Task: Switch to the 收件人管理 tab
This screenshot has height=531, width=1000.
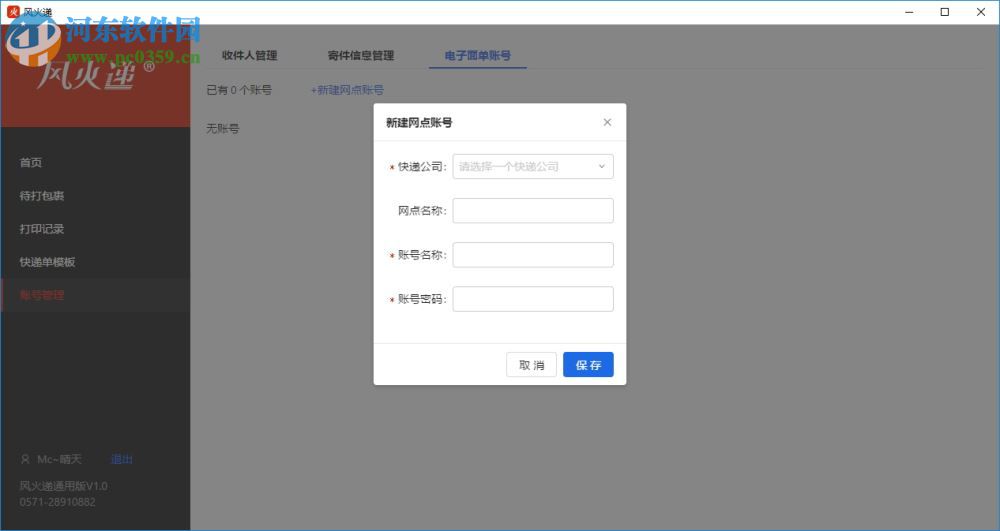Action: click(249, 55)
